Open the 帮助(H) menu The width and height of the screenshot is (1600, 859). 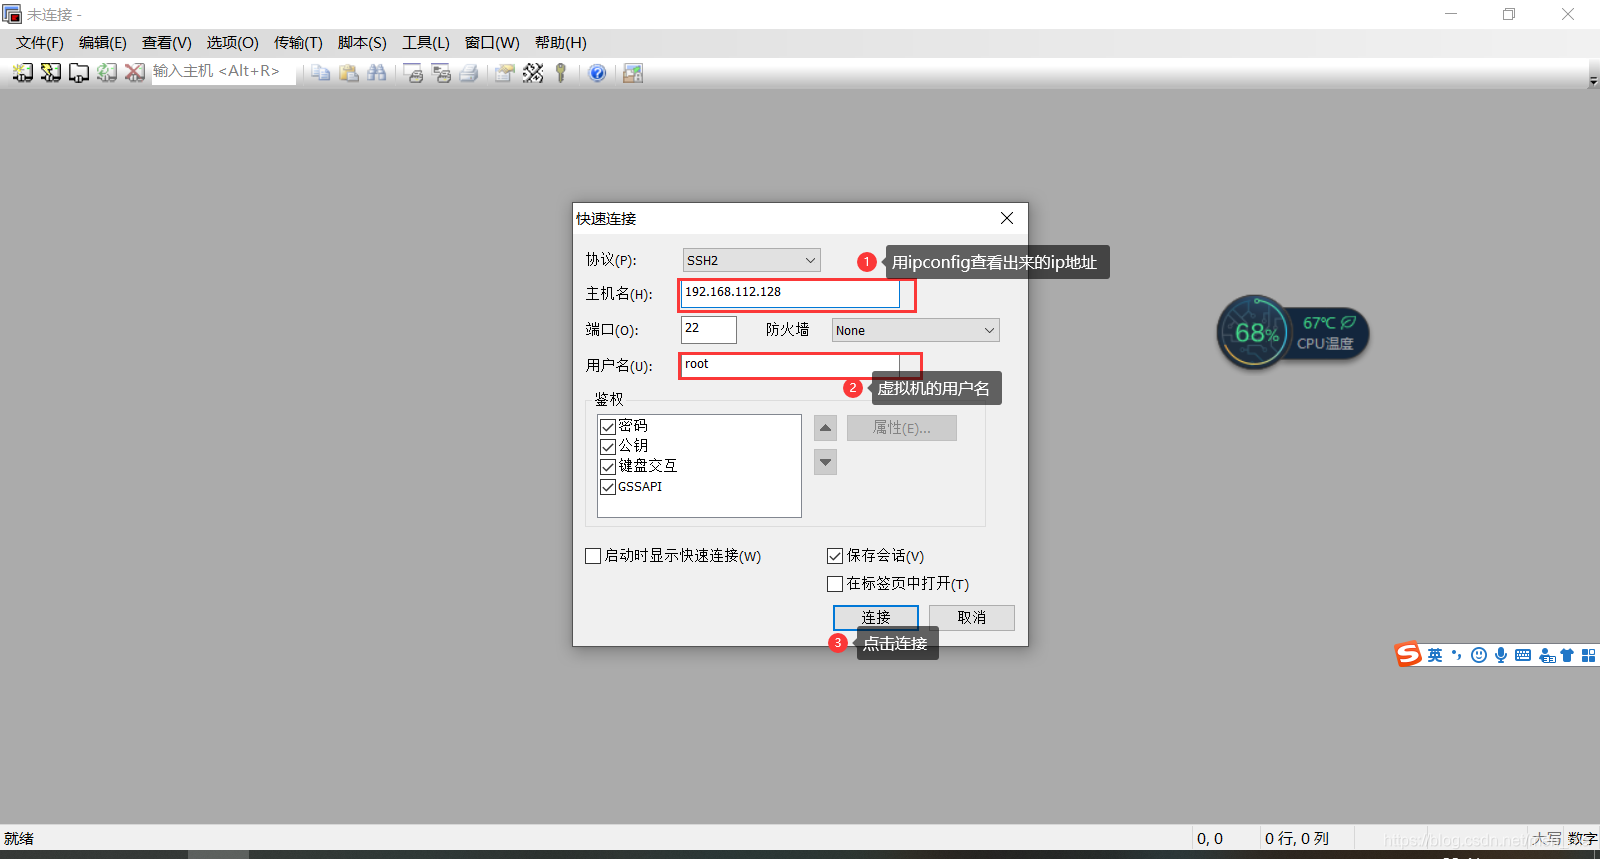(x=561, y=43)
